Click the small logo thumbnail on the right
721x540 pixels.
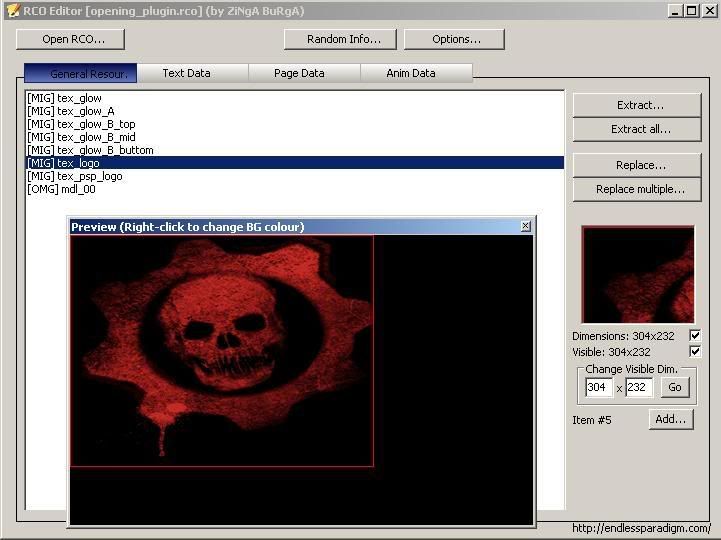pos(638,275)
